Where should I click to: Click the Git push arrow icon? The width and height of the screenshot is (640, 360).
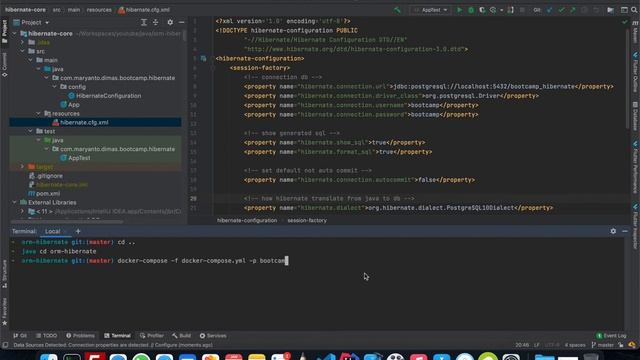(573, 10)
